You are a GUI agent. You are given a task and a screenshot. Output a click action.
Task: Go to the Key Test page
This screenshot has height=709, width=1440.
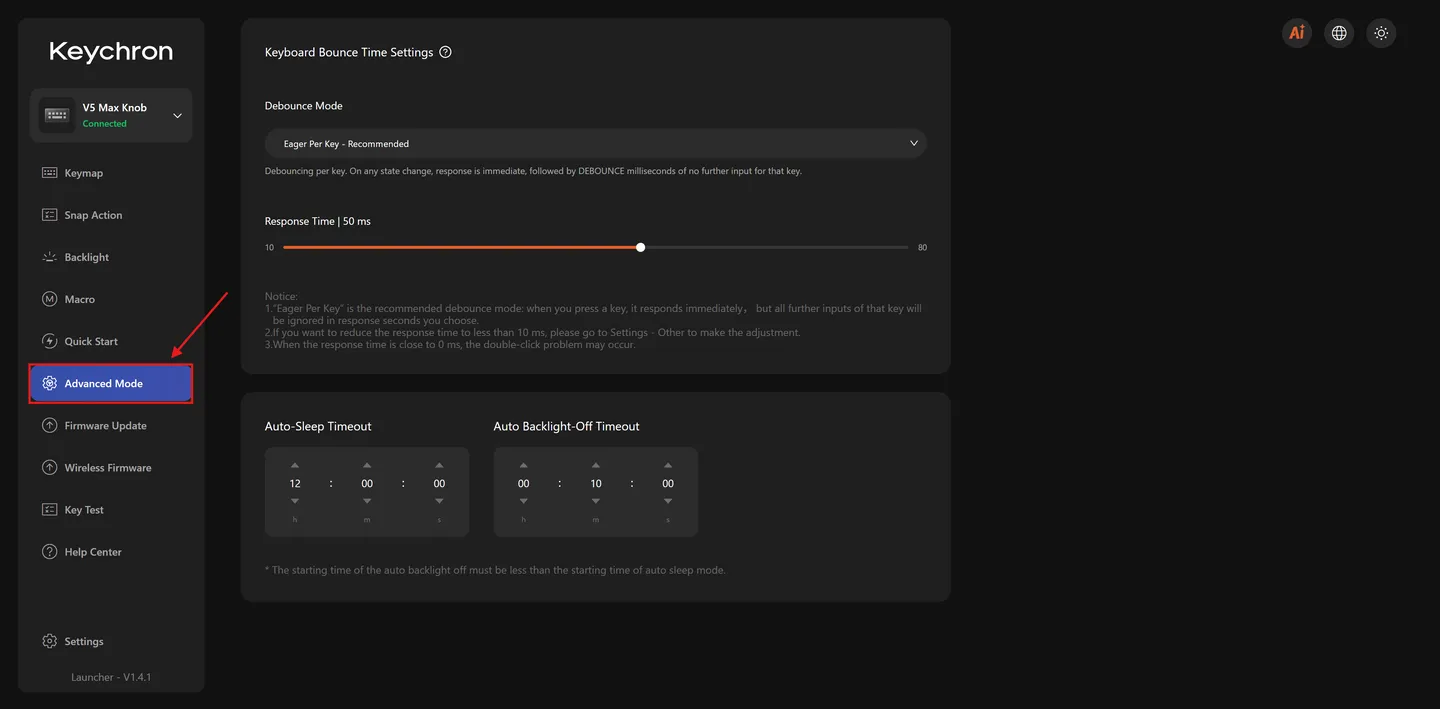[111, 509]
